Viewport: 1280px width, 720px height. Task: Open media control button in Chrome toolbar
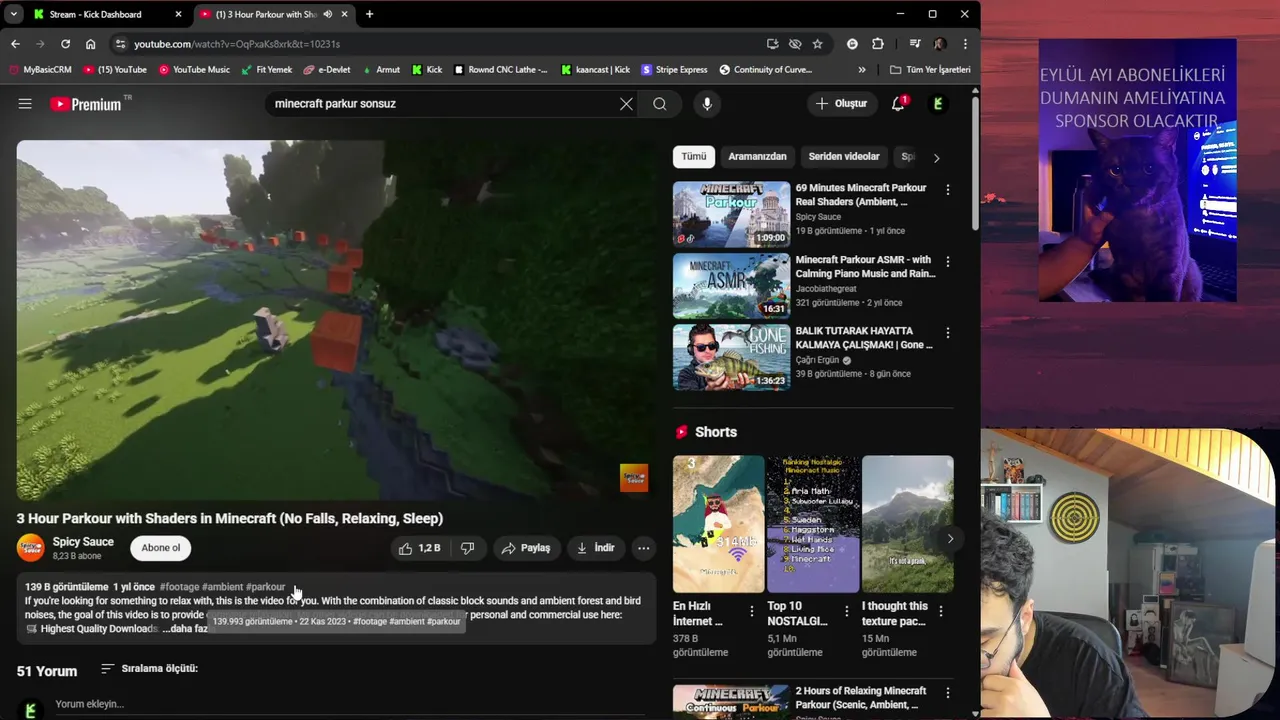point(915,44)
